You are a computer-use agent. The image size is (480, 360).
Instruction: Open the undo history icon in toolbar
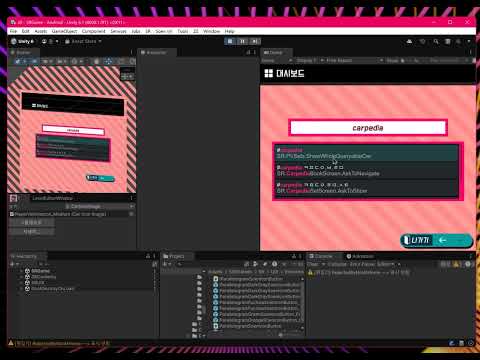coord(423,41)
